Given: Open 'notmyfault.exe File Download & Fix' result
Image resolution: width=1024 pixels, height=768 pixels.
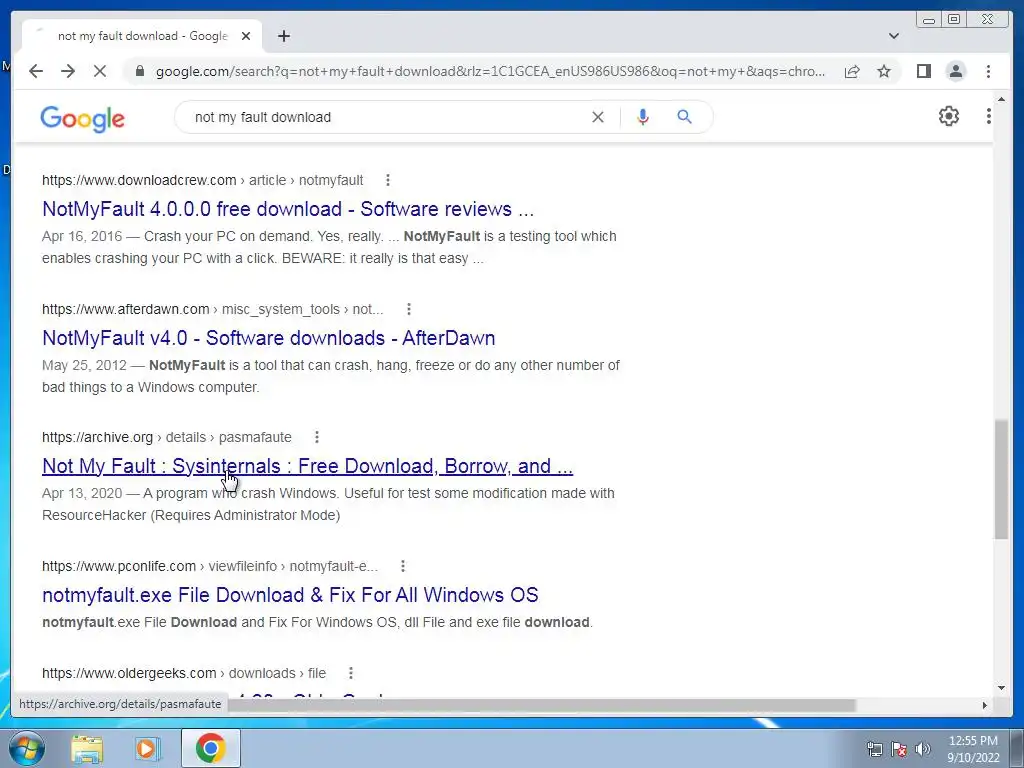Looking at the screenshot, I should [x=290, y=594].
